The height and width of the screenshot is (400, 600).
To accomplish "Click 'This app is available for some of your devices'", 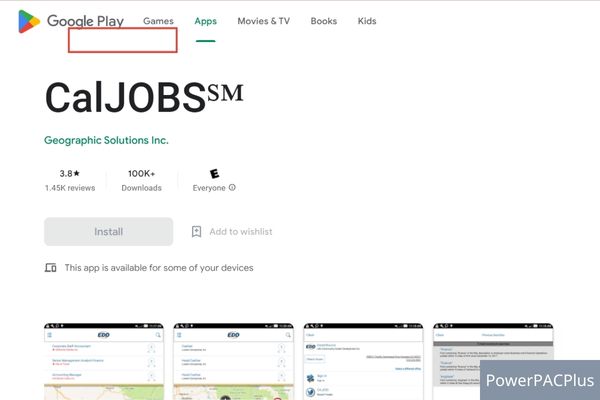I will click(159, 268).
